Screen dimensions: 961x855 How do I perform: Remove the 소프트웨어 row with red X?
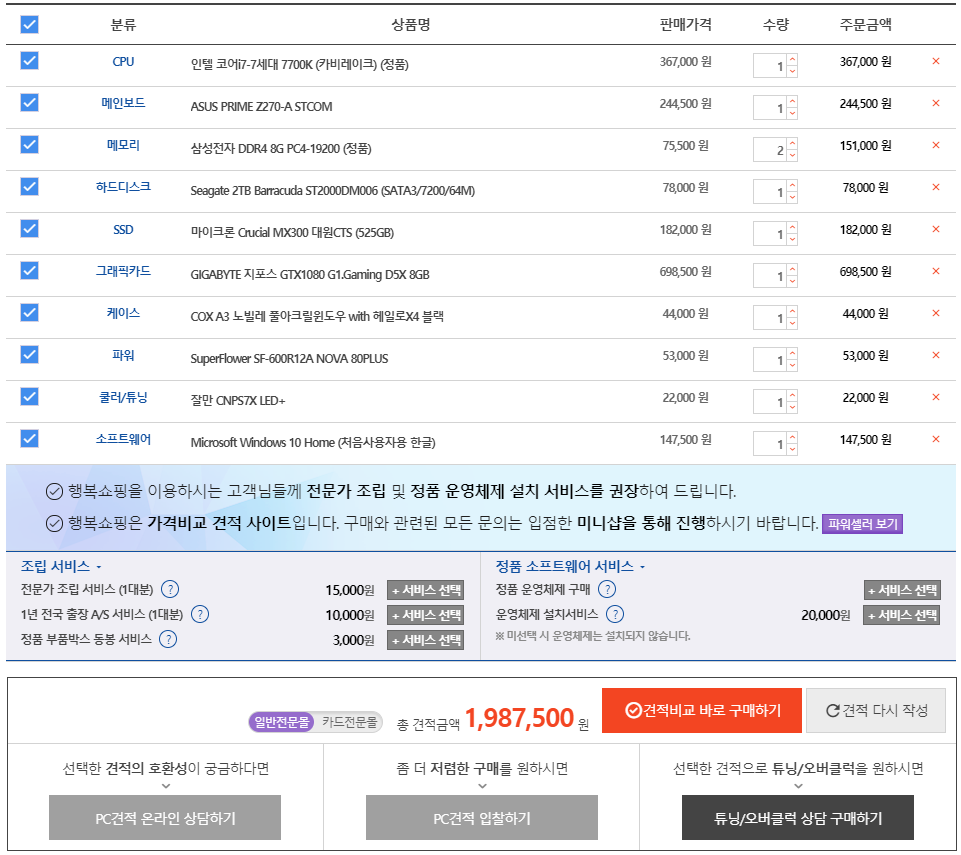pyautogui.click(x=935, y=439)
